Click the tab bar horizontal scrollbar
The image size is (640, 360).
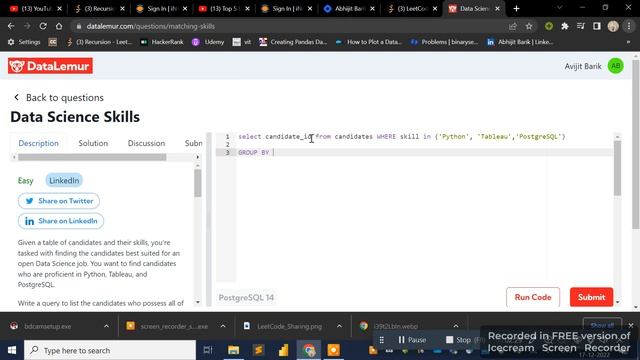click(x=92, y=157)
